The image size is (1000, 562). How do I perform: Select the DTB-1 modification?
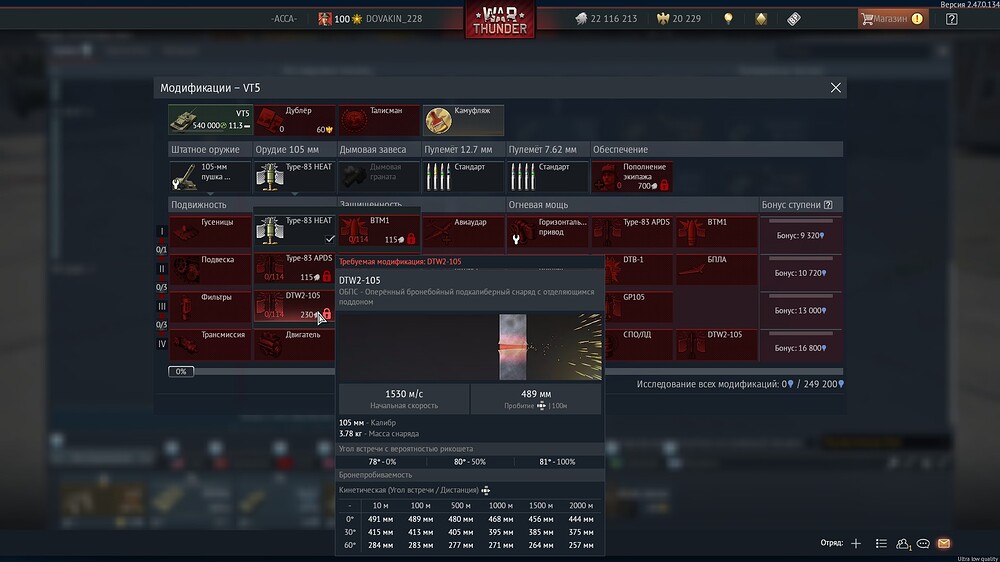point(638,270)
